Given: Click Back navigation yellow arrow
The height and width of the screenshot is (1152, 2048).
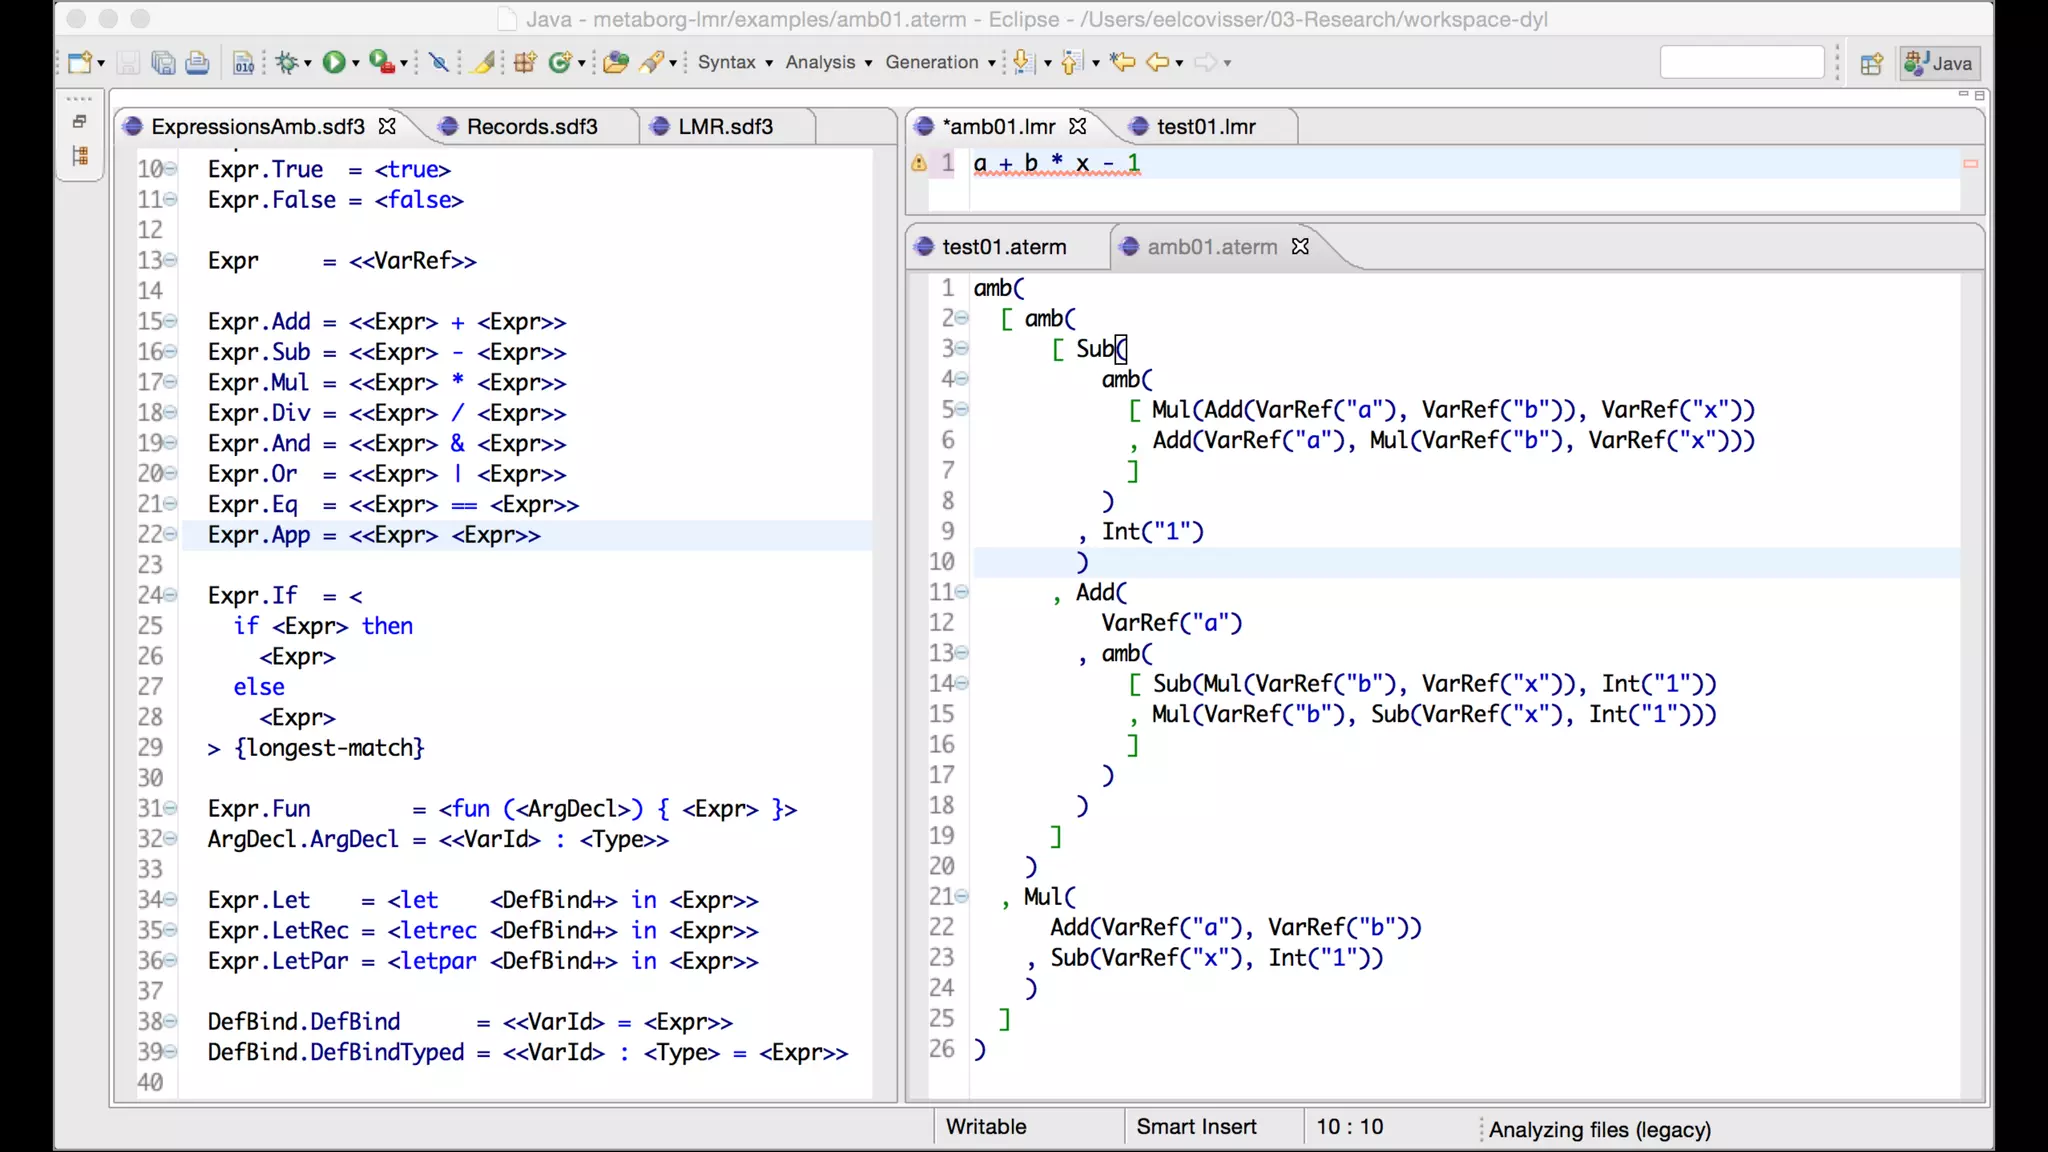Looking at the screenshot, I should [x=1157, y=62].
